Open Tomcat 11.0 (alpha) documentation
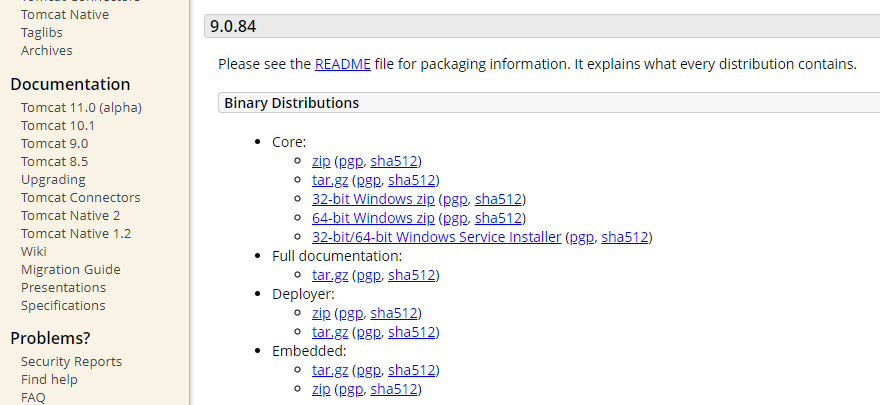 pyautogui.click(x=81, y=108)
